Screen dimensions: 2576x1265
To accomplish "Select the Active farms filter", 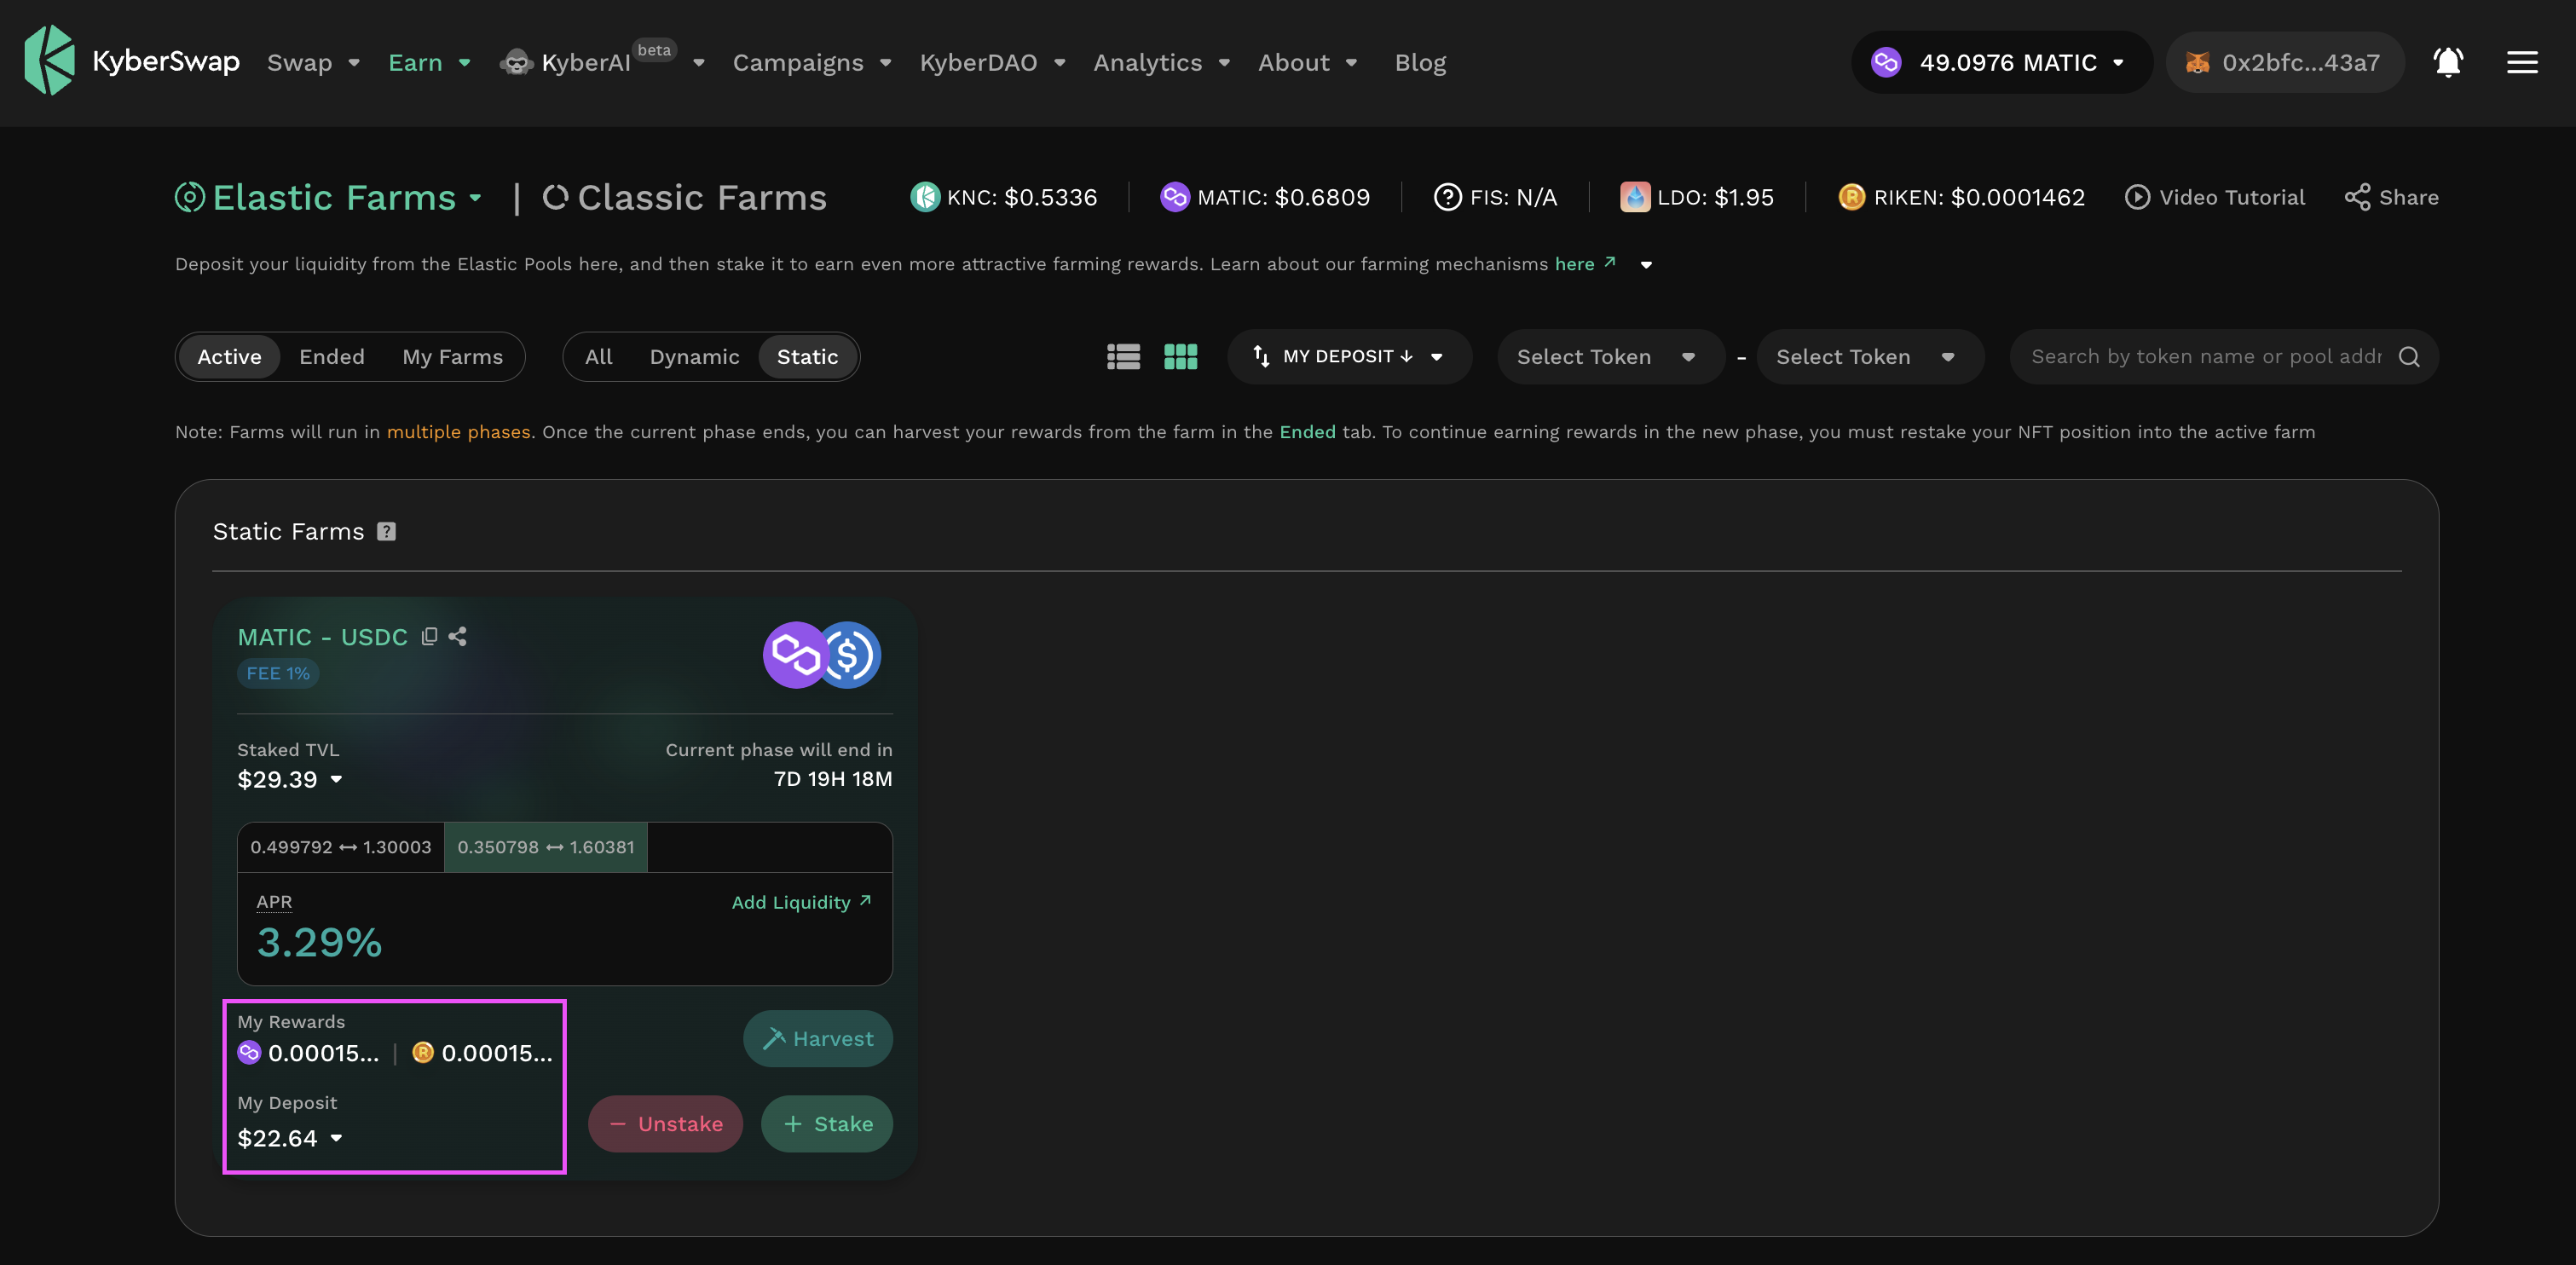I will tap(229, 357).
